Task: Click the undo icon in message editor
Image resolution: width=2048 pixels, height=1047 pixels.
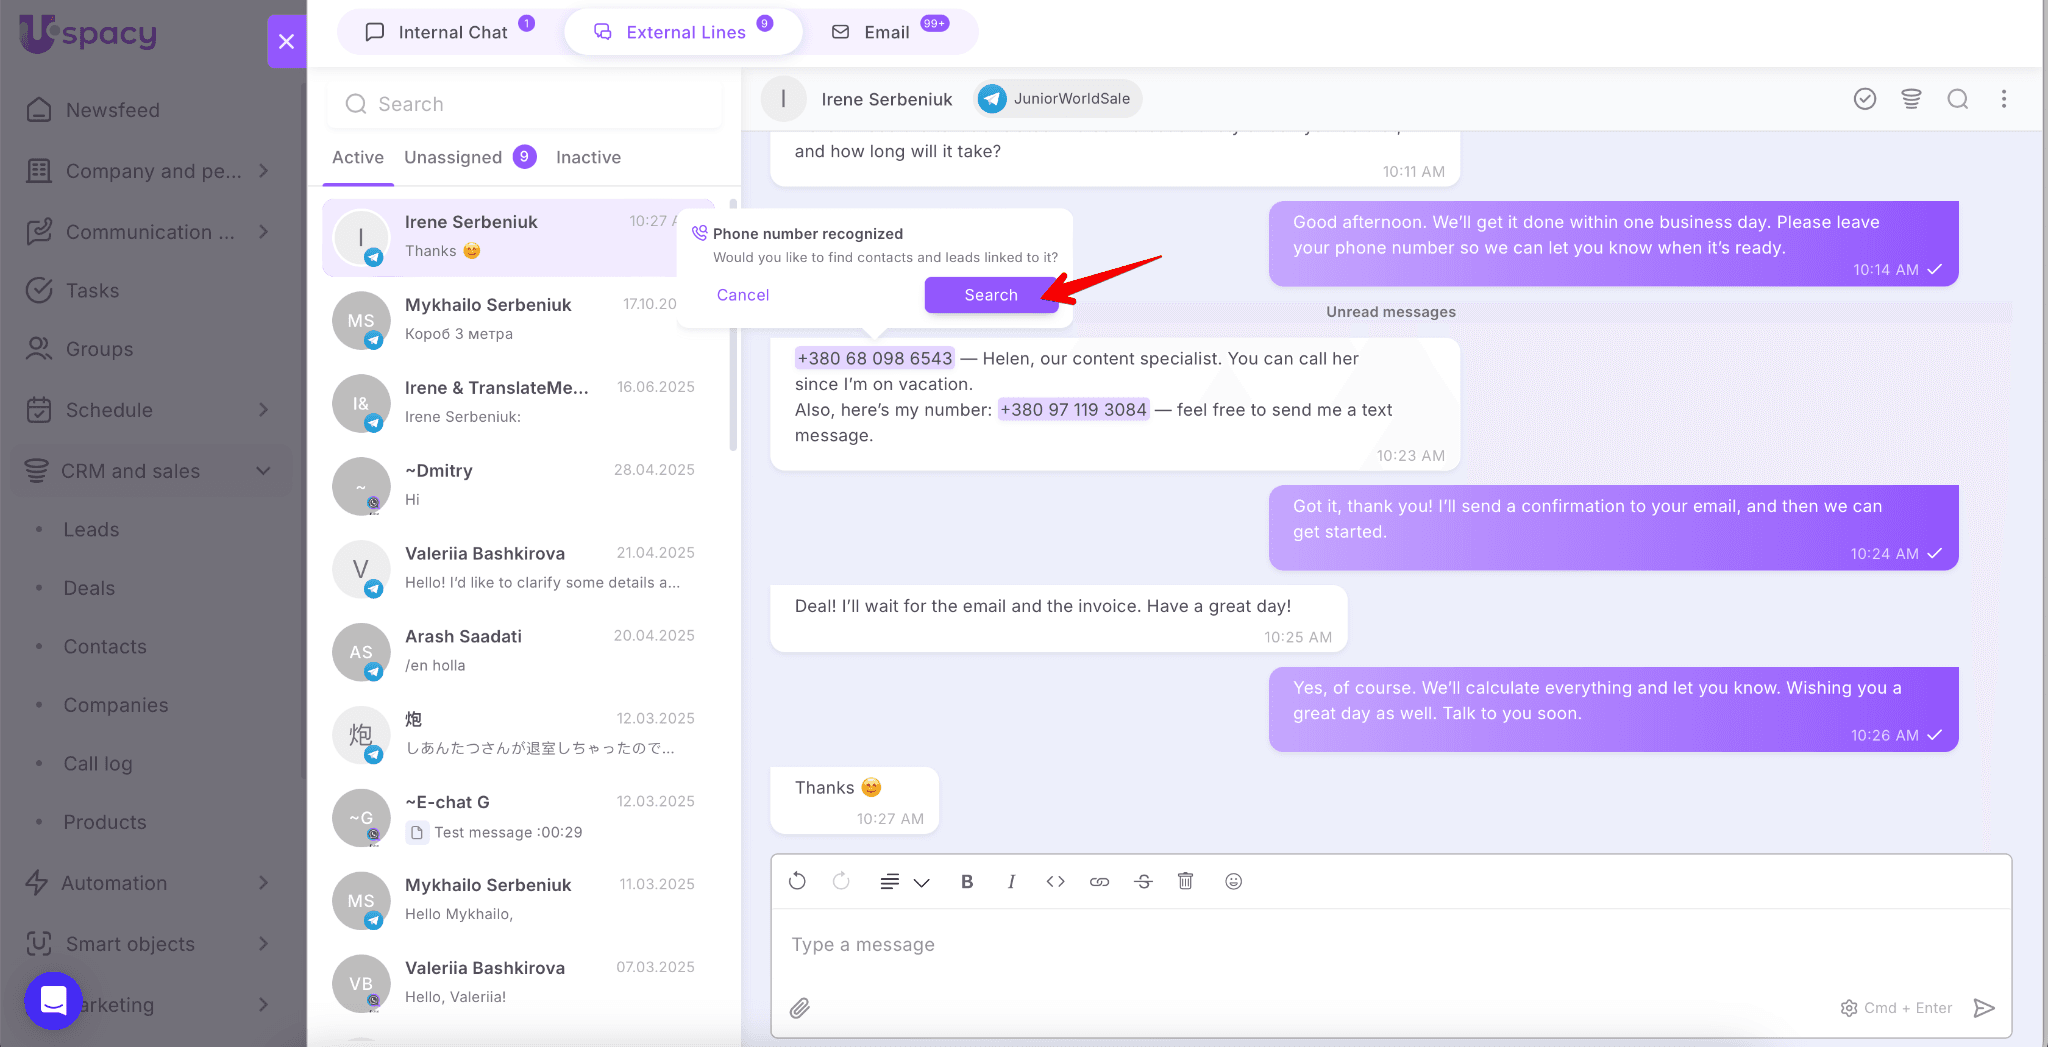Action: [x=797, y=881]
